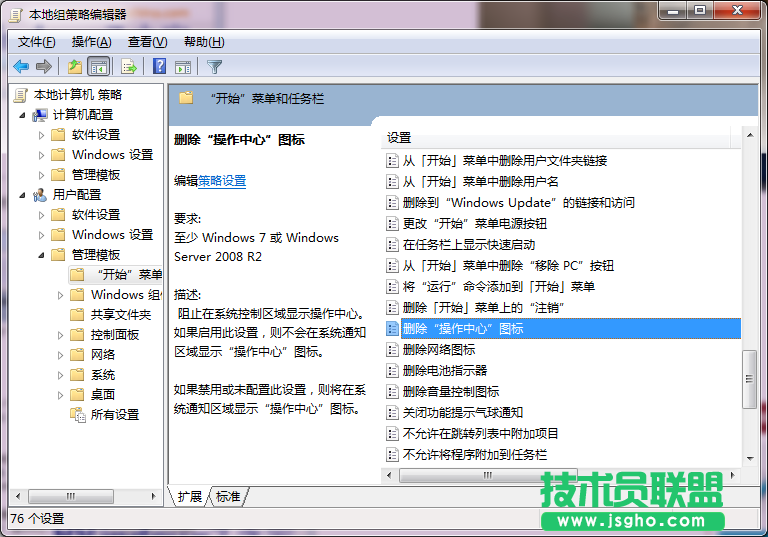Image resolution: width=768 pixels, height=537 pixels.
Task: Click policy icon of 关闭功能提示气球通知
Action: click(392, 413)
